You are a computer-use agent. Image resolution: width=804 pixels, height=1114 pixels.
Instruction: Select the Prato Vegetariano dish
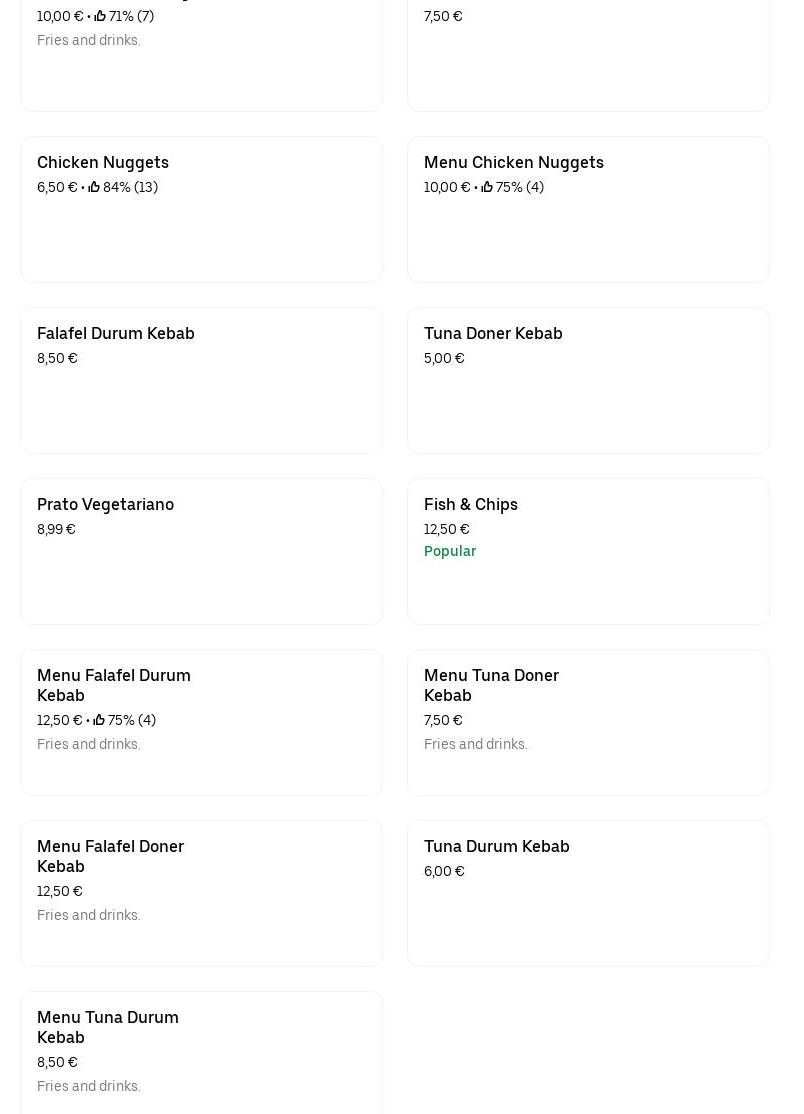coord(201,551)
